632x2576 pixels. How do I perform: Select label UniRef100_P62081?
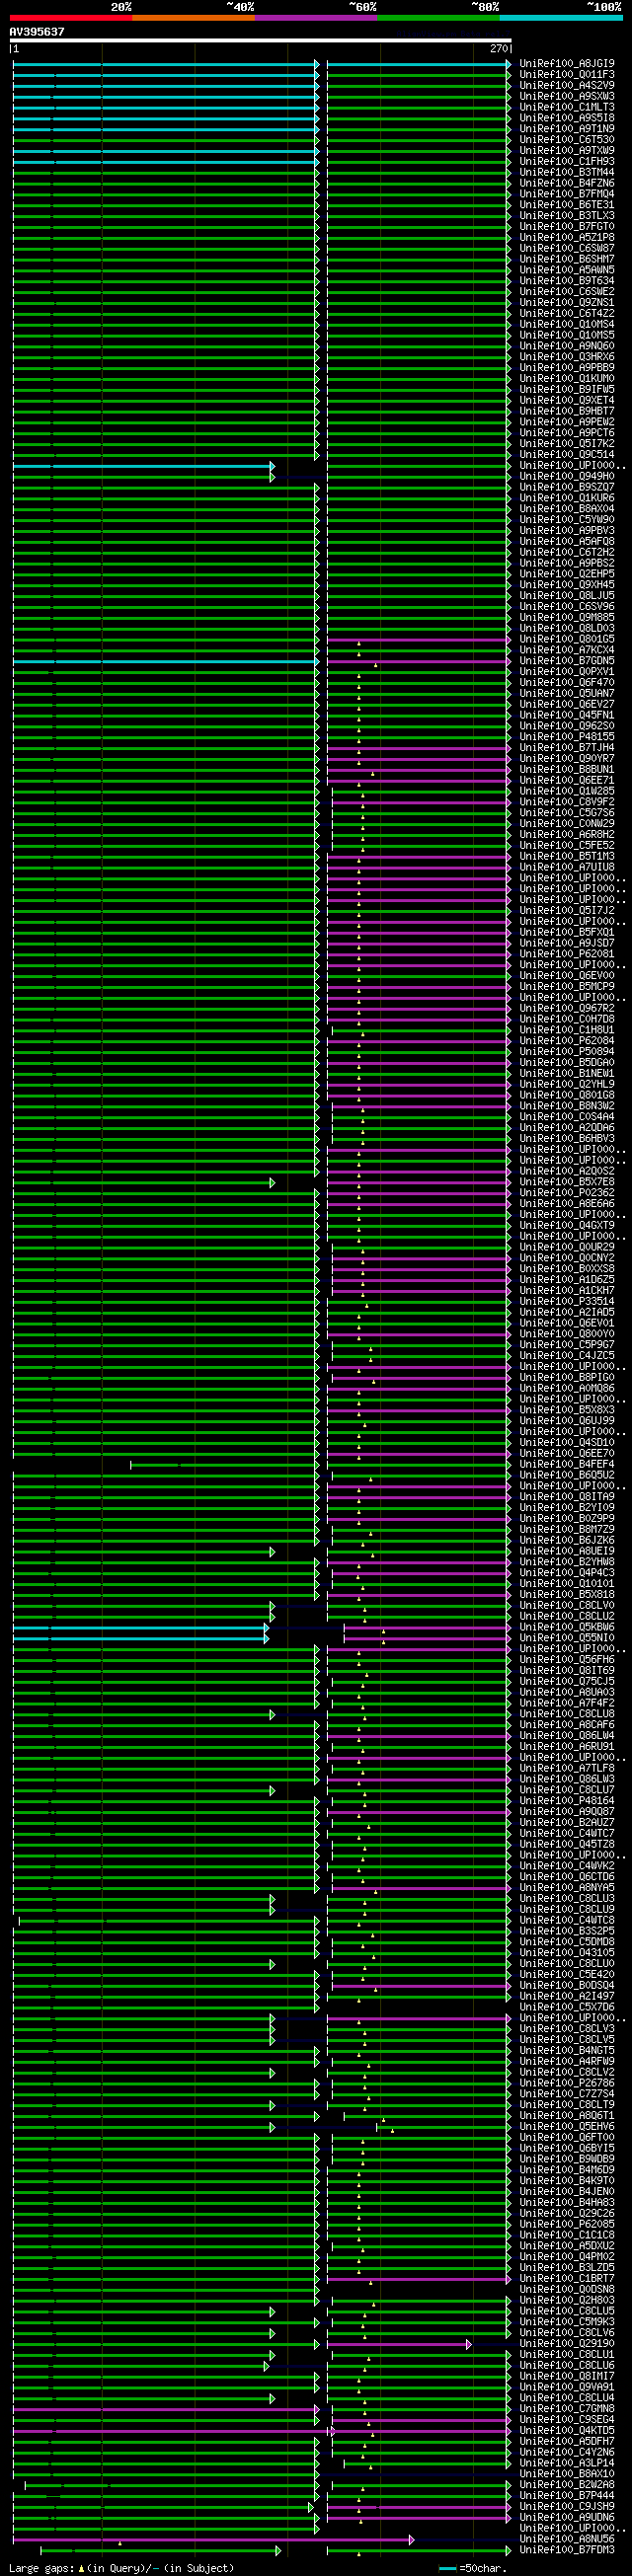point(567,954)
